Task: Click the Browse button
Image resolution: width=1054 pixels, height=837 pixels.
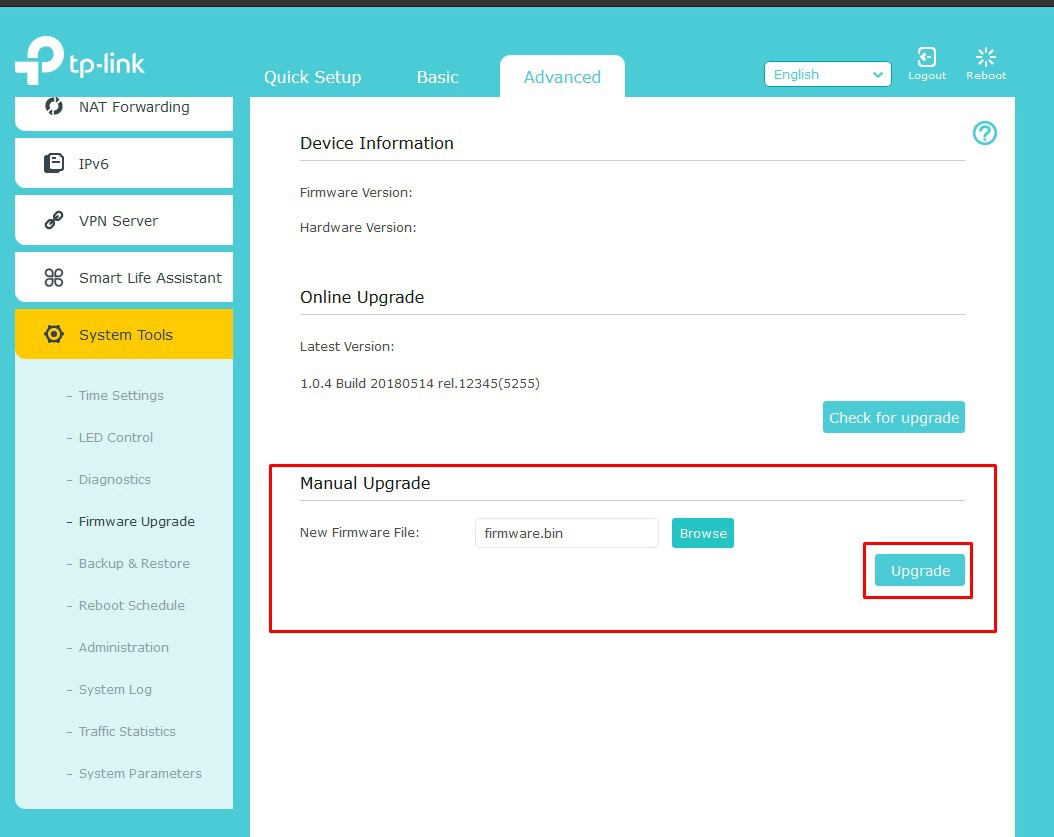Action: (702, 533)
